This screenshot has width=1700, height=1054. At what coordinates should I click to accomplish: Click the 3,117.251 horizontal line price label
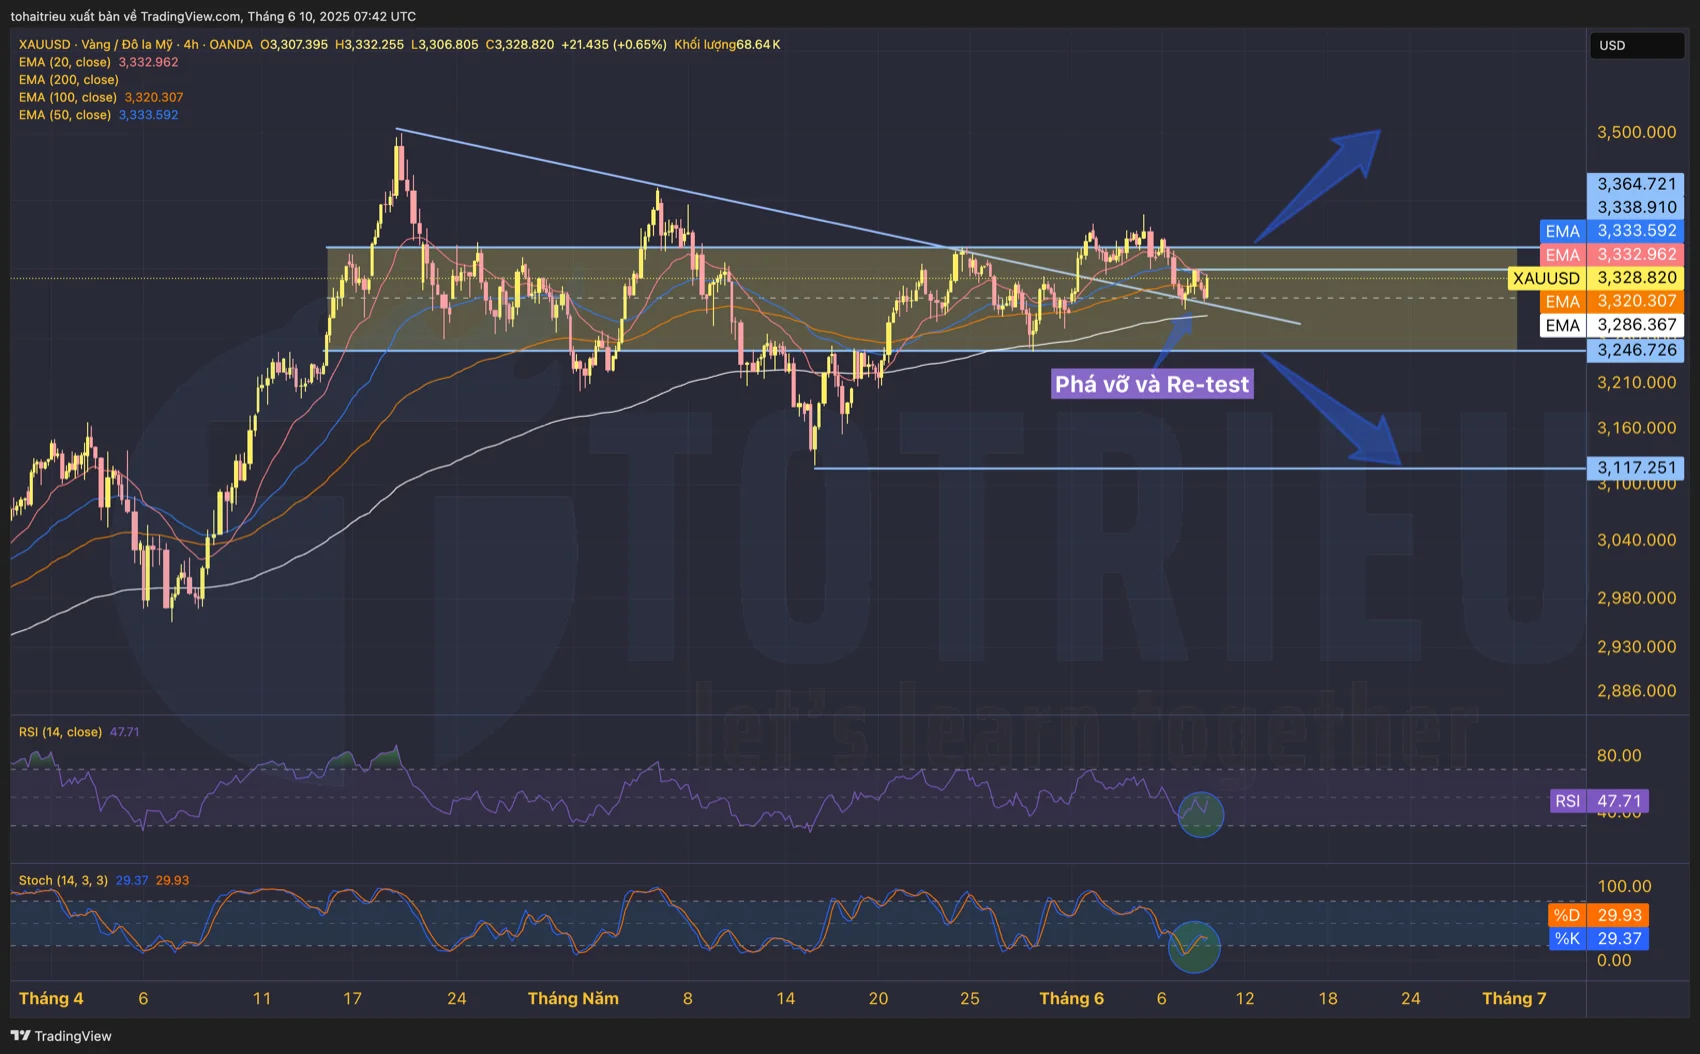coord(1636,467)
